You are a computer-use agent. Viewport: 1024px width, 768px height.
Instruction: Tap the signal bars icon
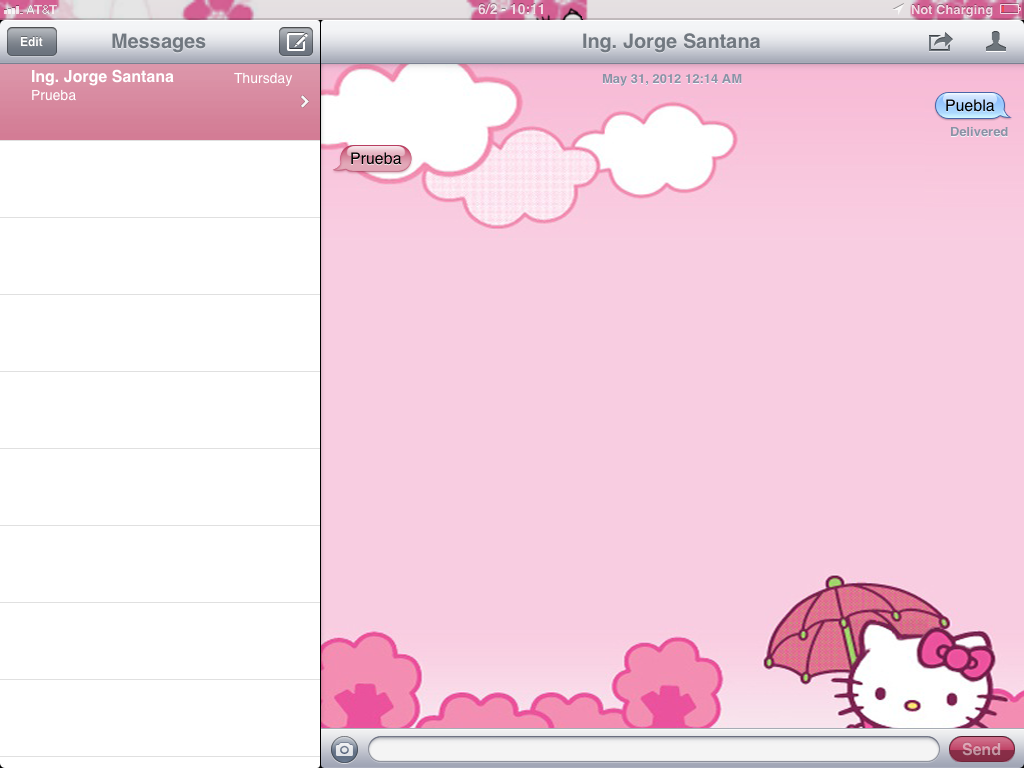(x=12, y=10)
